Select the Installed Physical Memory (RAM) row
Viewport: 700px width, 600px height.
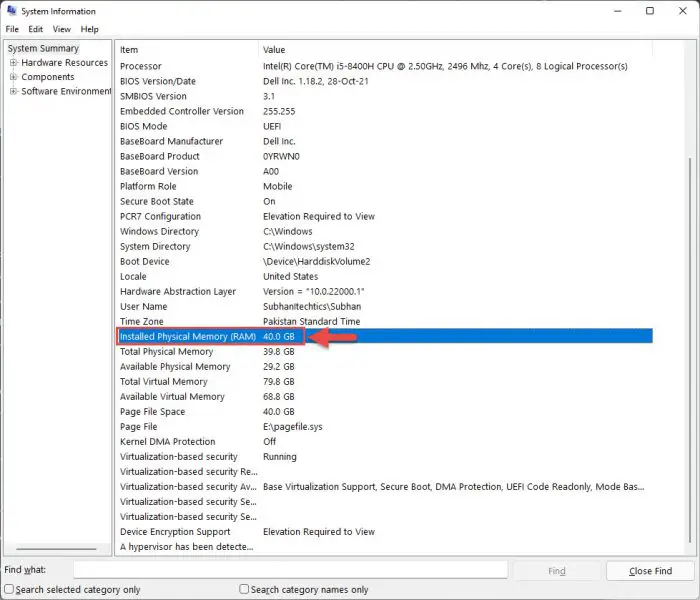188,337
